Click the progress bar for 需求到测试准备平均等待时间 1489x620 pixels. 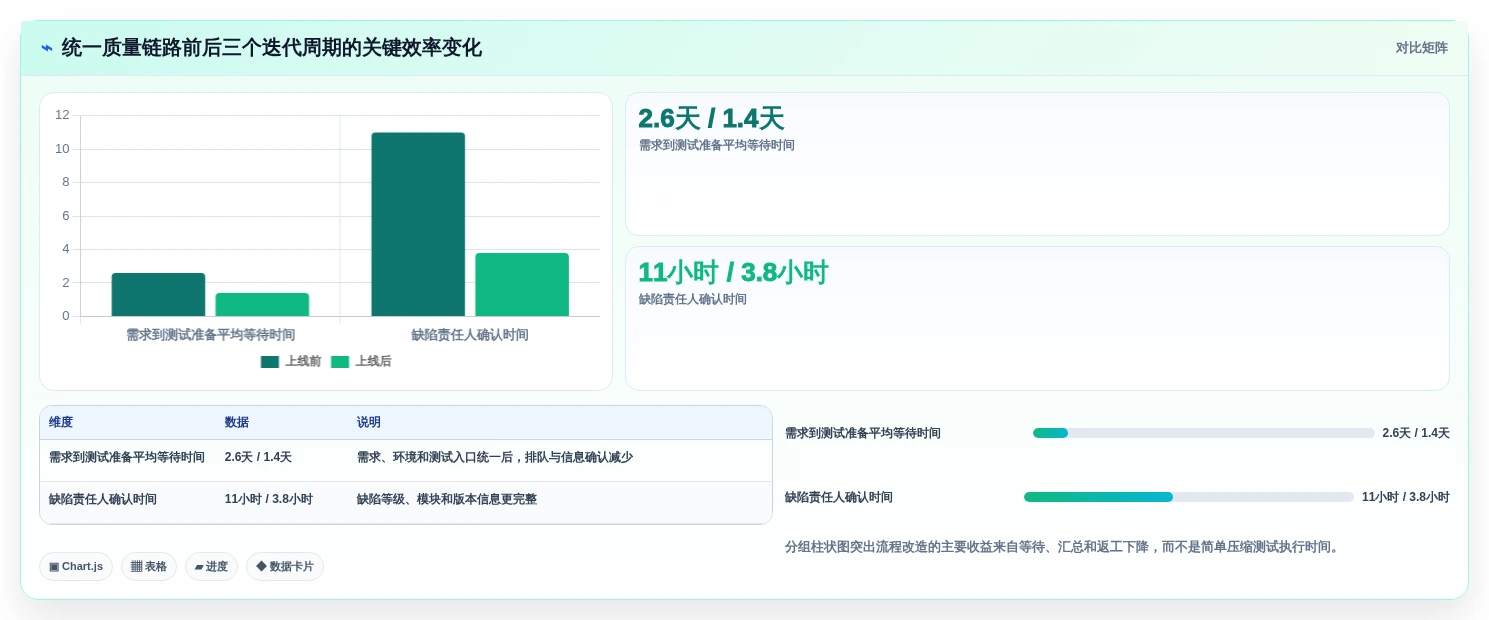1204,433
